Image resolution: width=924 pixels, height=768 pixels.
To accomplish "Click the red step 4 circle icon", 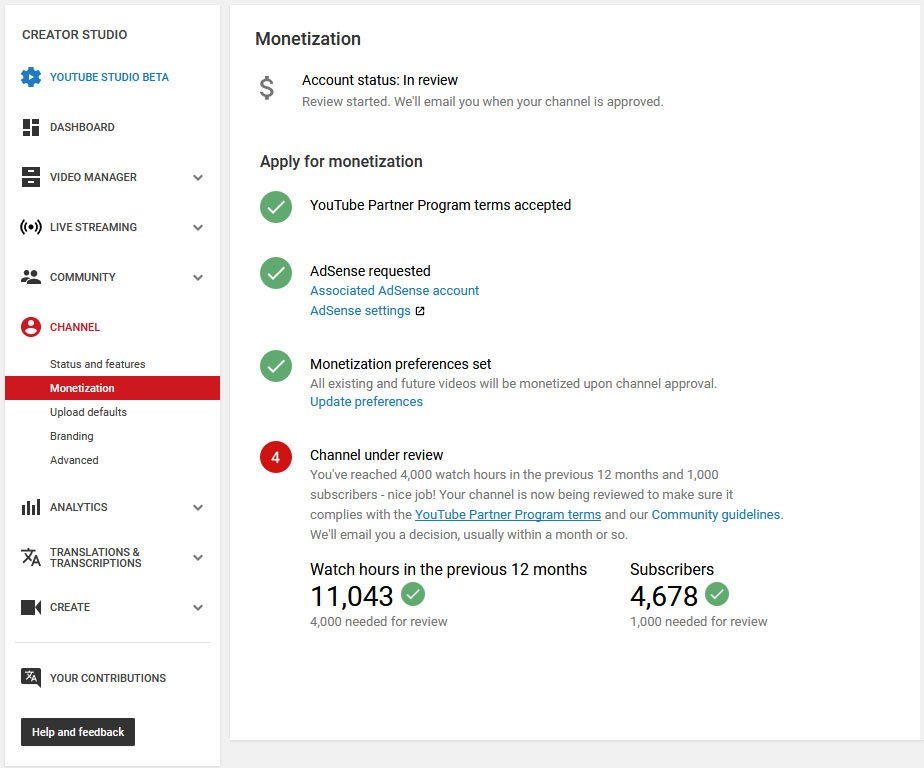I will pyautogui.click(x=276, y=457).
